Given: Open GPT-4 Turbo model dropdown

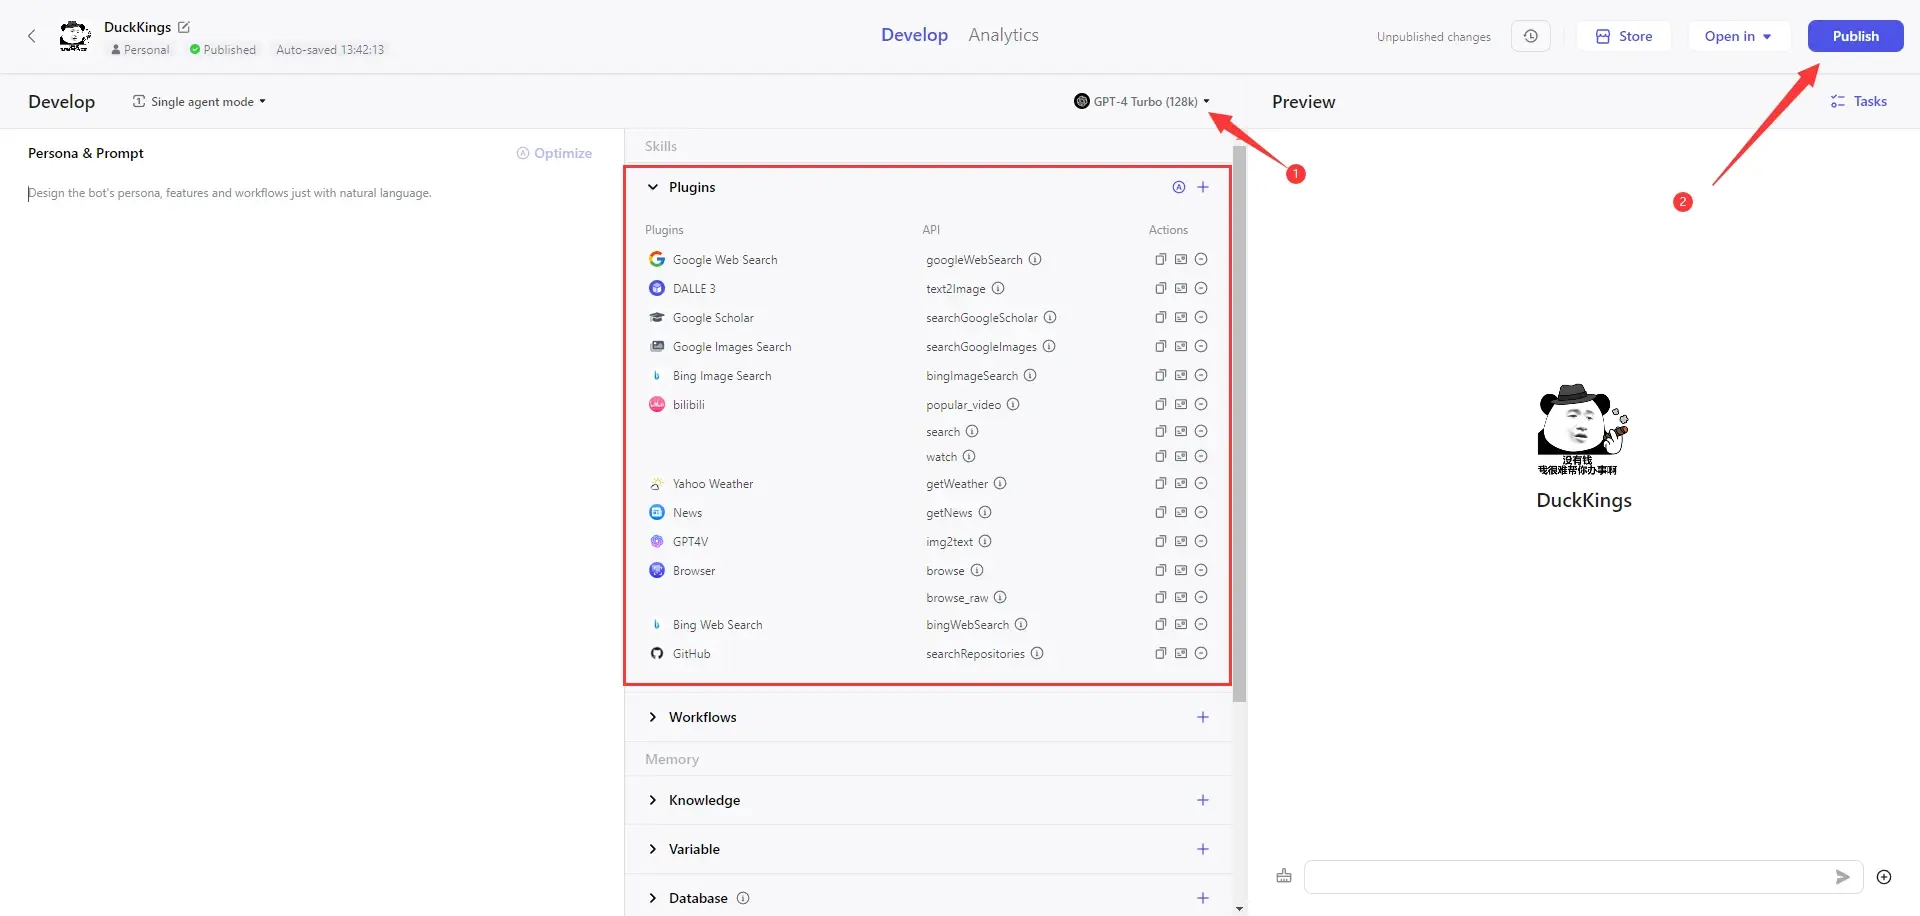Looking at the screenshot, I should (x=1142, y=101).
